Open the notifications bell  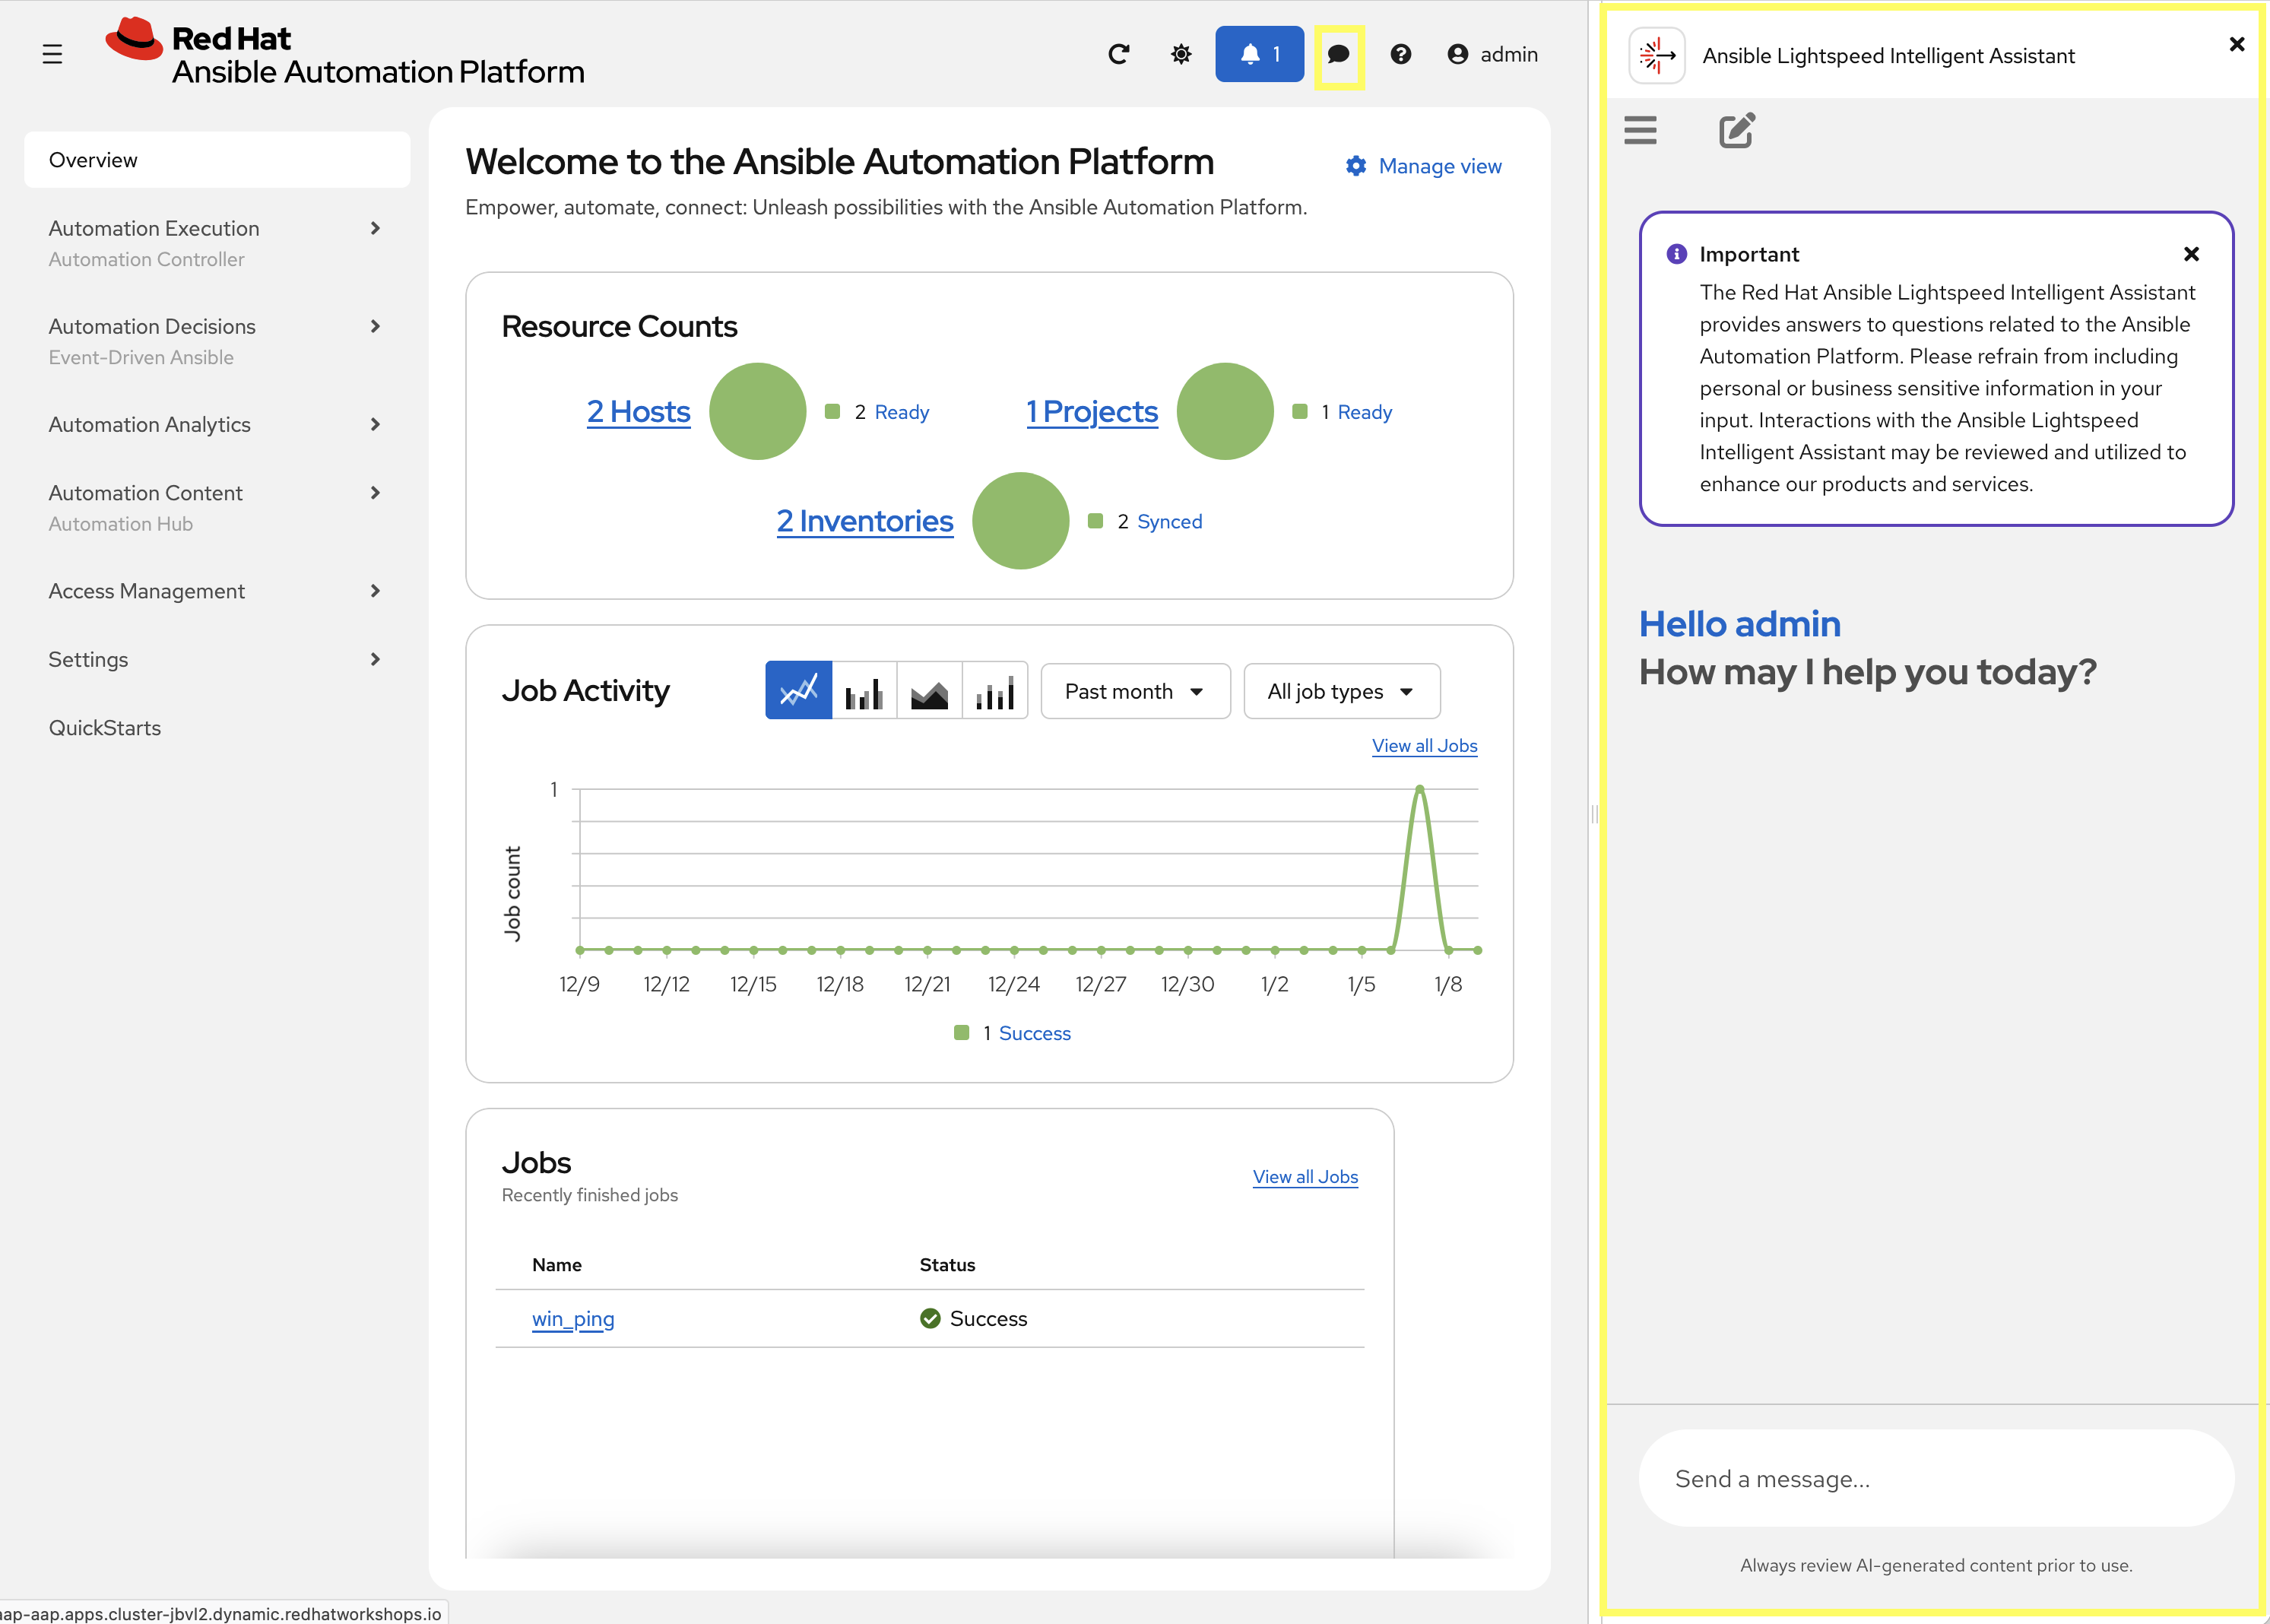[x=1258, y=55]
